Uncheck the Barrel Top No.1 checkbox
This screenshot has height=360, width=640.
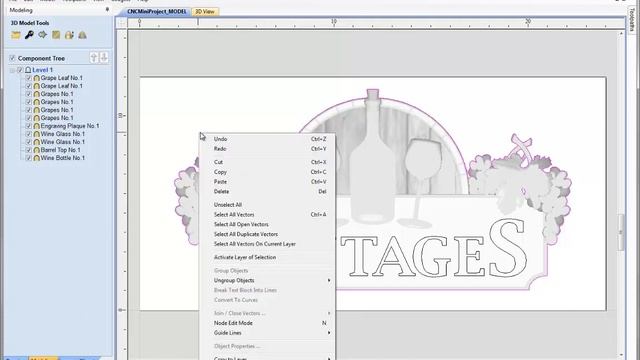pyautogui.click(x=29, y=150)
